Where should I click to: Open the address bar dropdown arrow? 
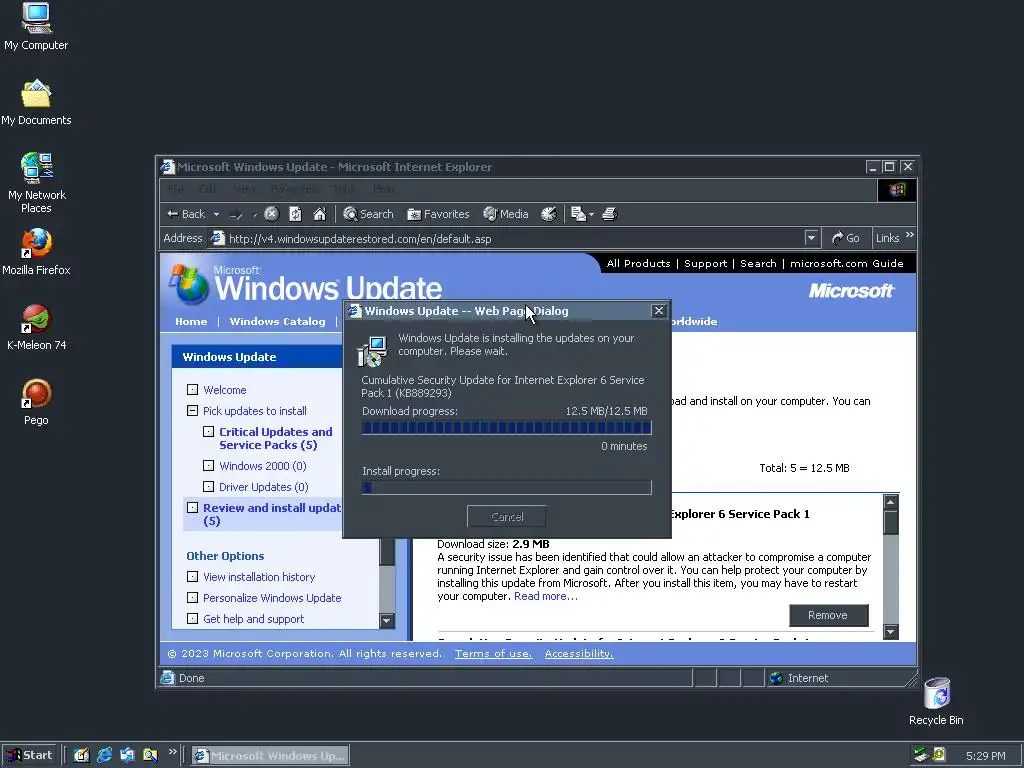[811, 238]
